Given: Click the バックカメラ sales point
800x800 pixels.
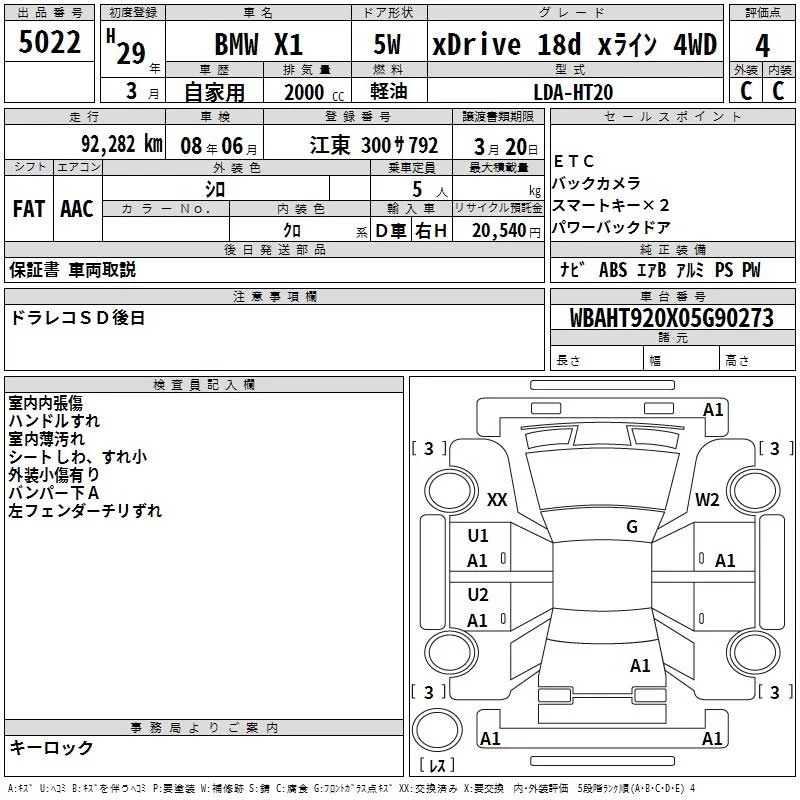Looking at the screenshot, I should point(597,184).
